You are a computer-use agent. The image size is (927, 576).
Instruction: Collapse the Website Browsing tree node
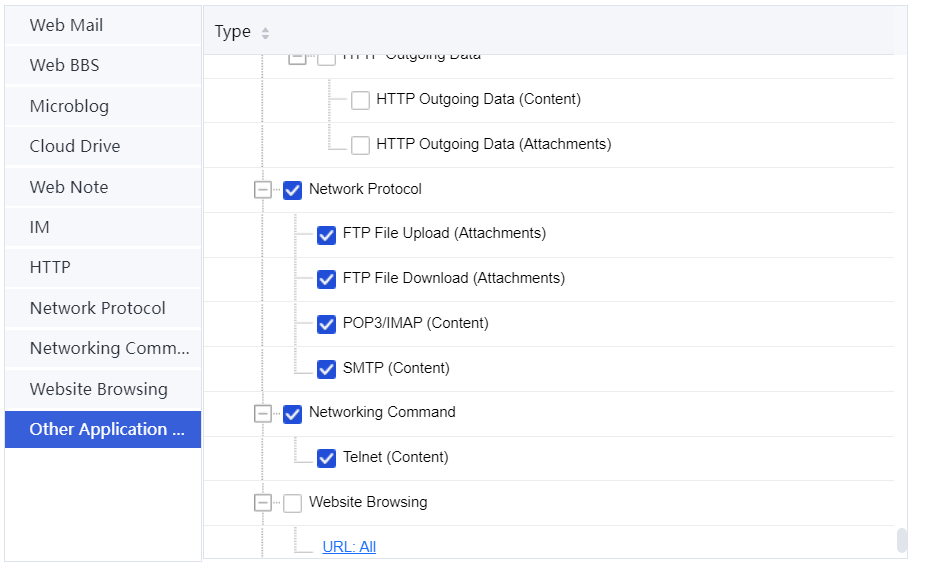263,503
